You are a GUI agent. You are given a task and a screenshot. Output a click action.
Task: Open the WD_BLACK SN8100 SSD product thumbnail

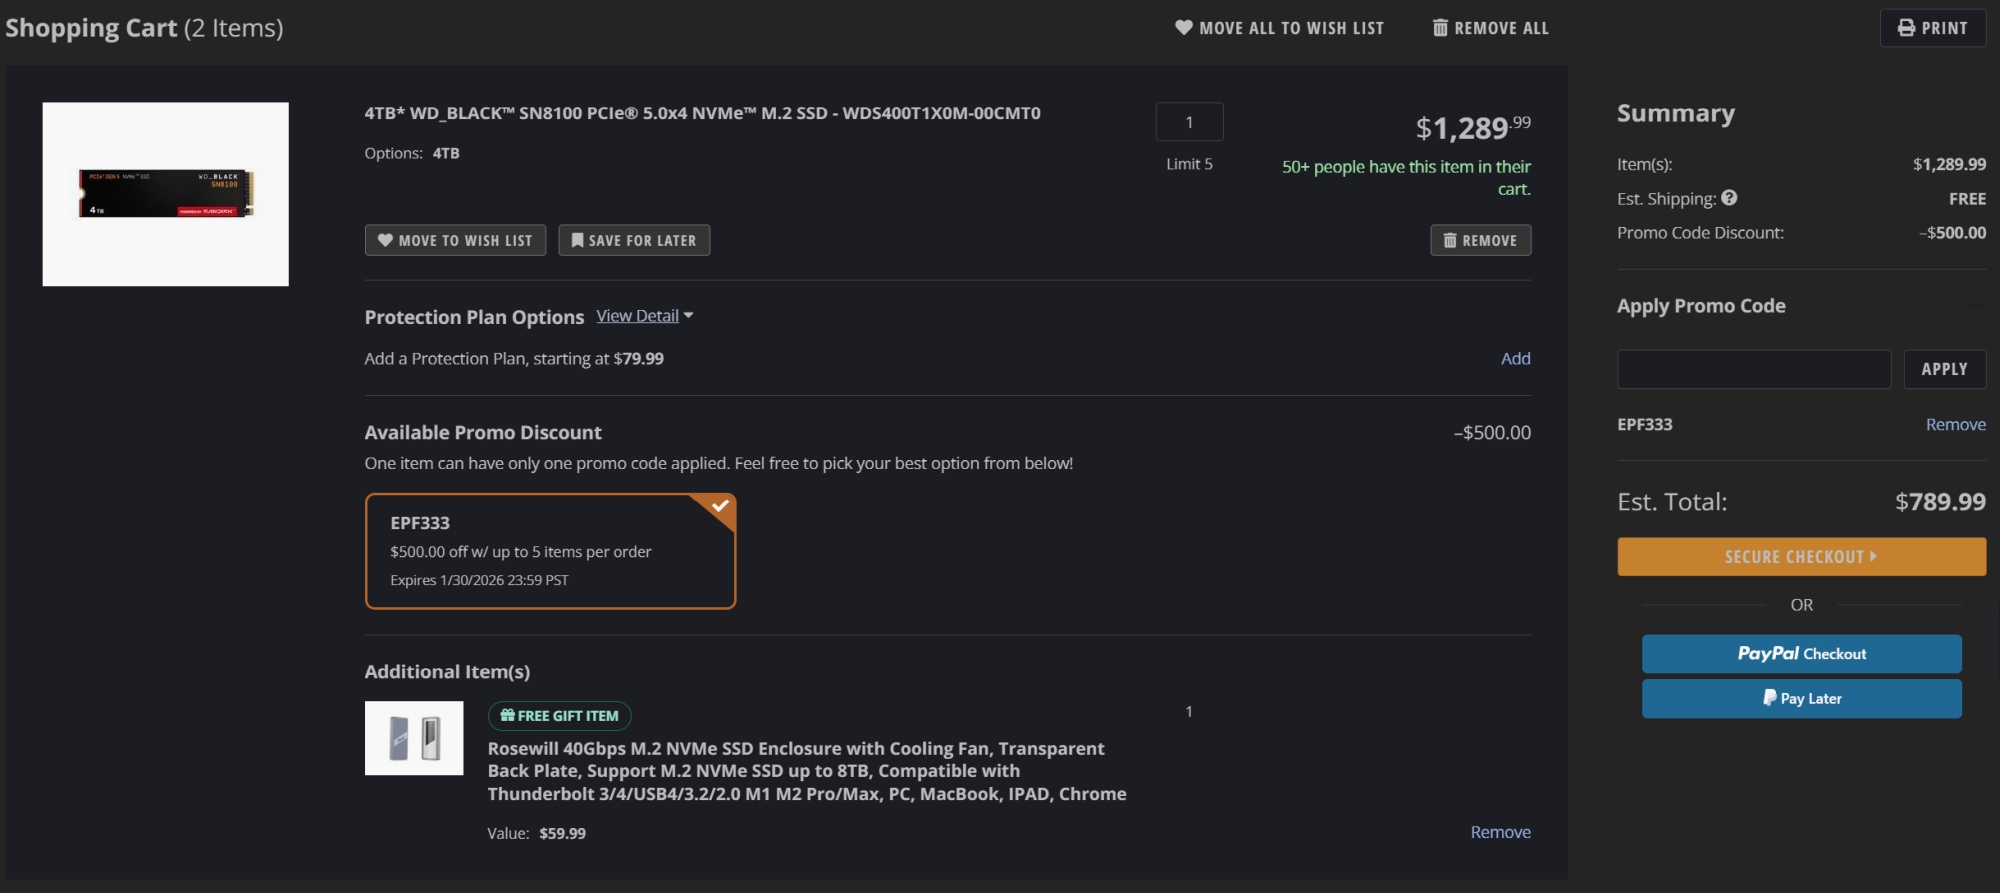click(x=166, y=194)
